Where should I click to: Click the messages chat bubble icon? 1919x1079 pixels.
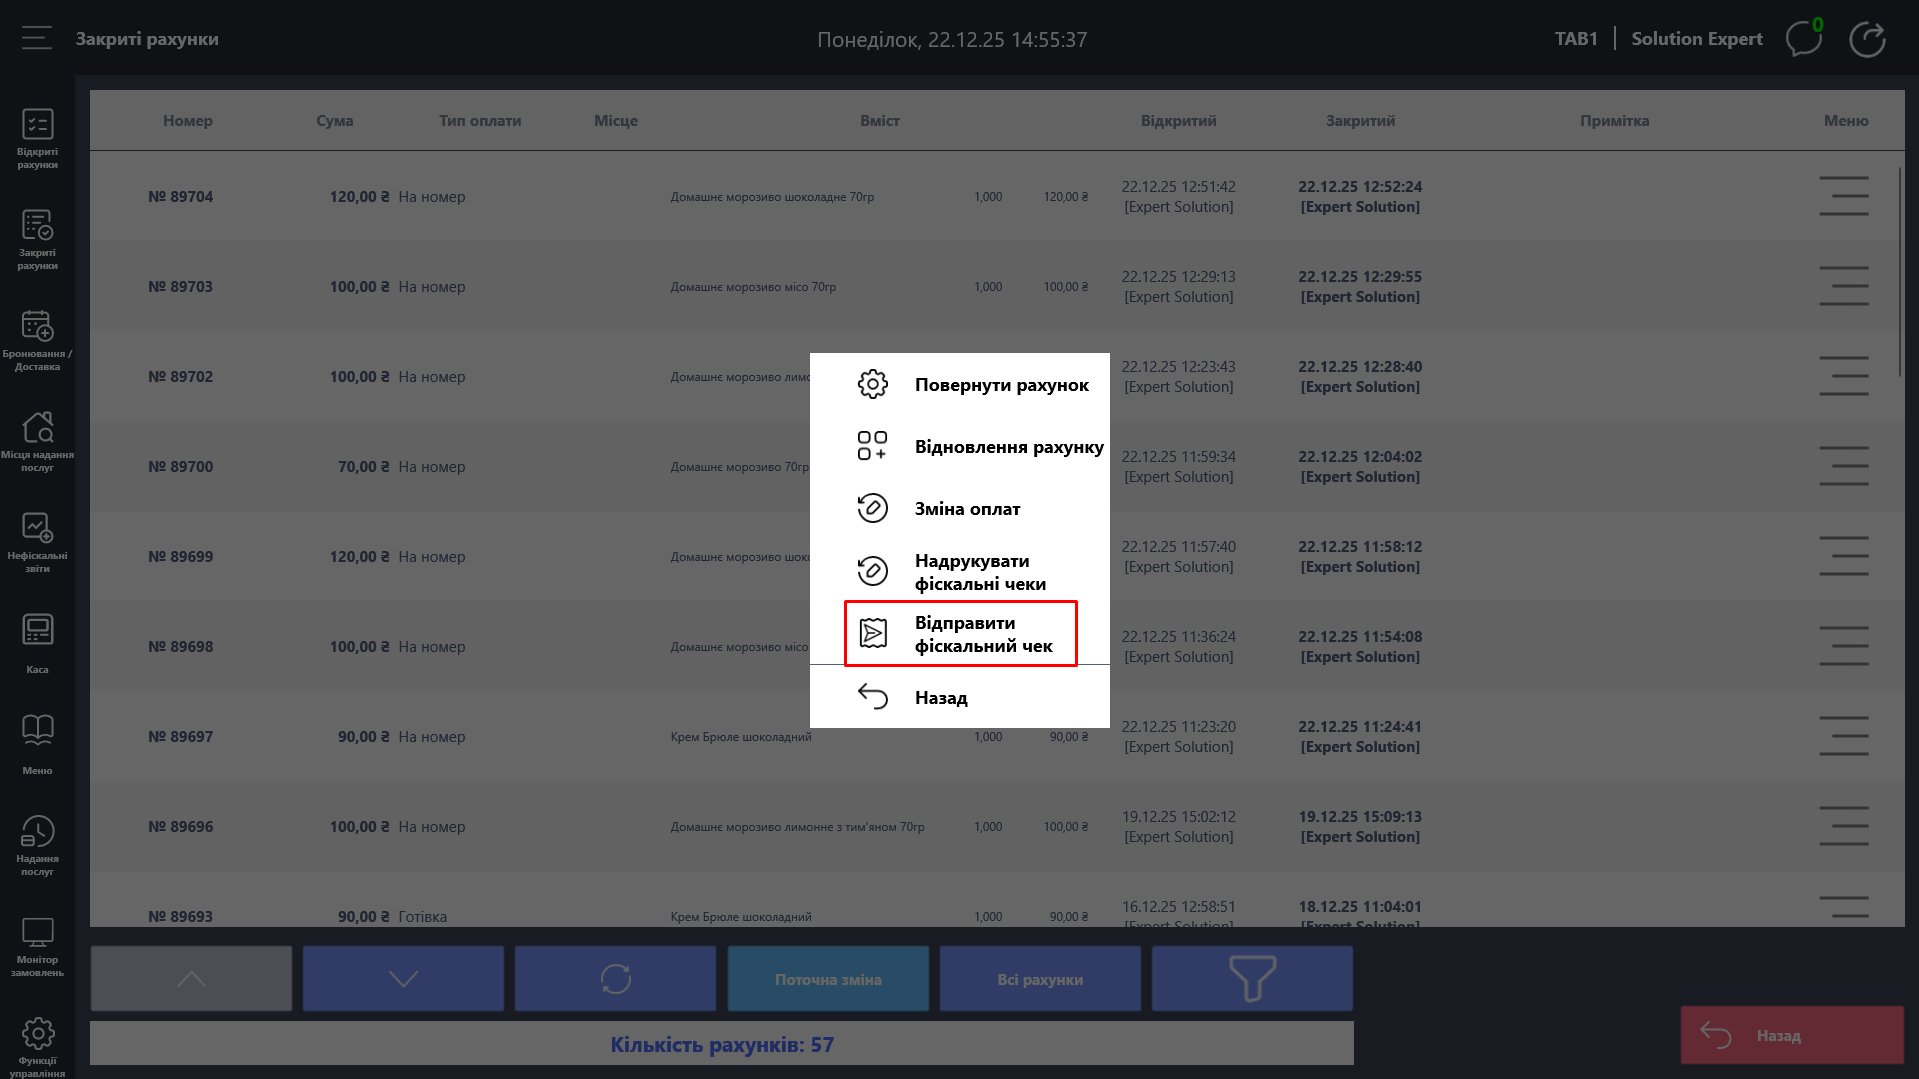[1803, 39]
